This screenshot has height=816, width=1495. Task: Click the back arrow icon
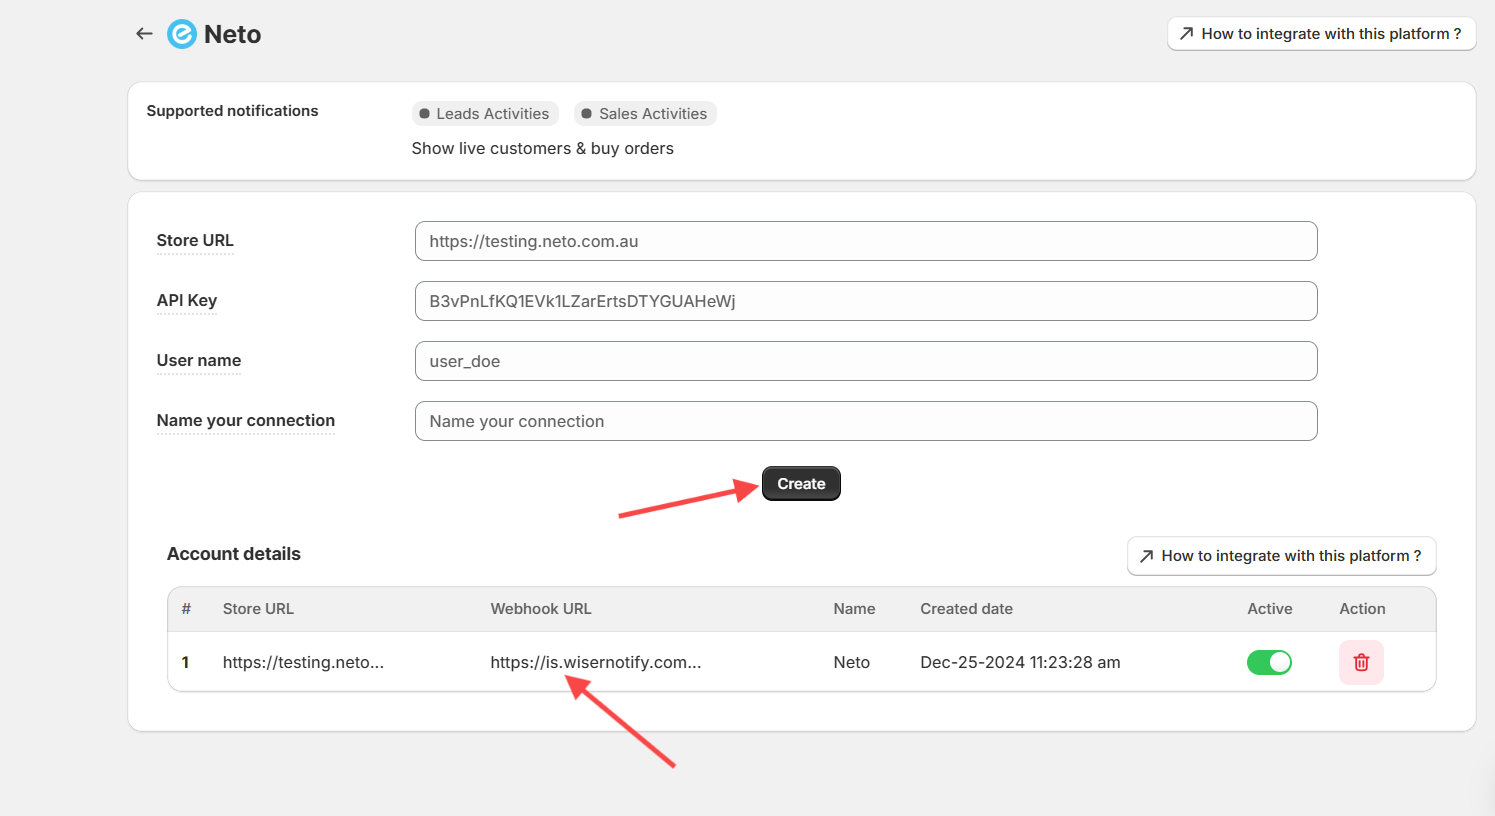tap(144, 34)
